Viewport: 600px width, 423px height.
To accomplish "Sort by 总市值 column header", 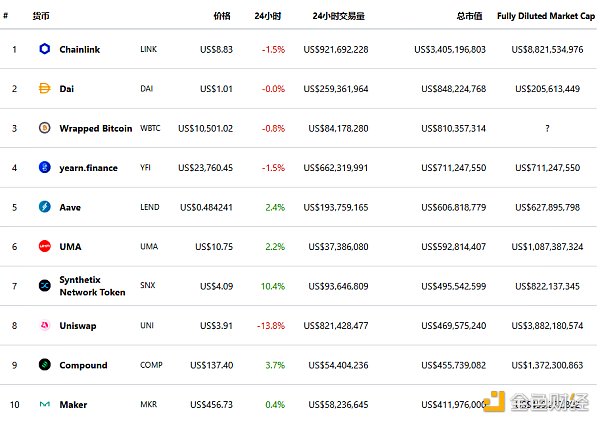I will coord(470,16).
